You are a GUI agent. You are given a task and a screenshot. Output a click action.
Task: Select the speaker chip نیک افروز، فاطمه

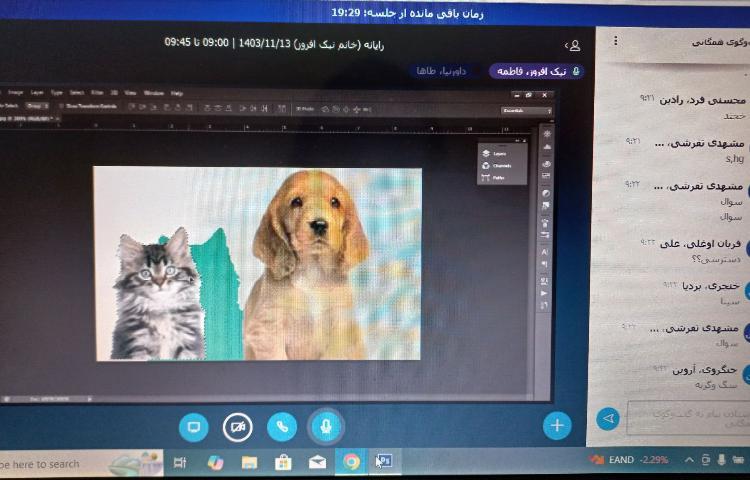[537, 71]
